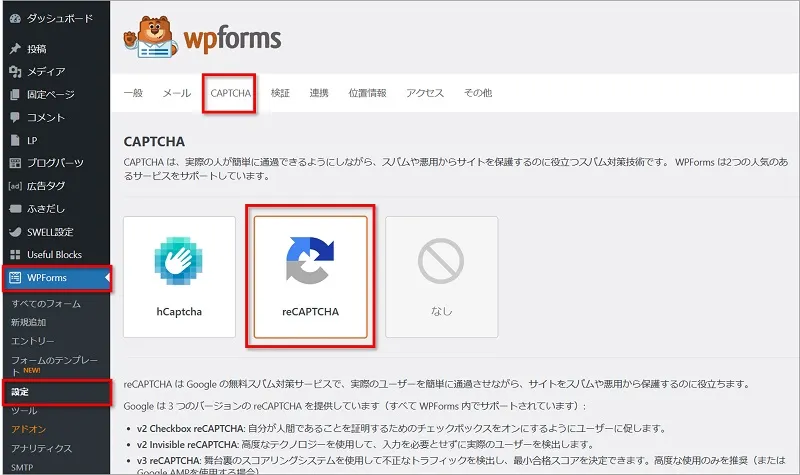Click the WPForms bear mascot logo
This screenshot has height=475, width=800.
[x=150, y=41]
